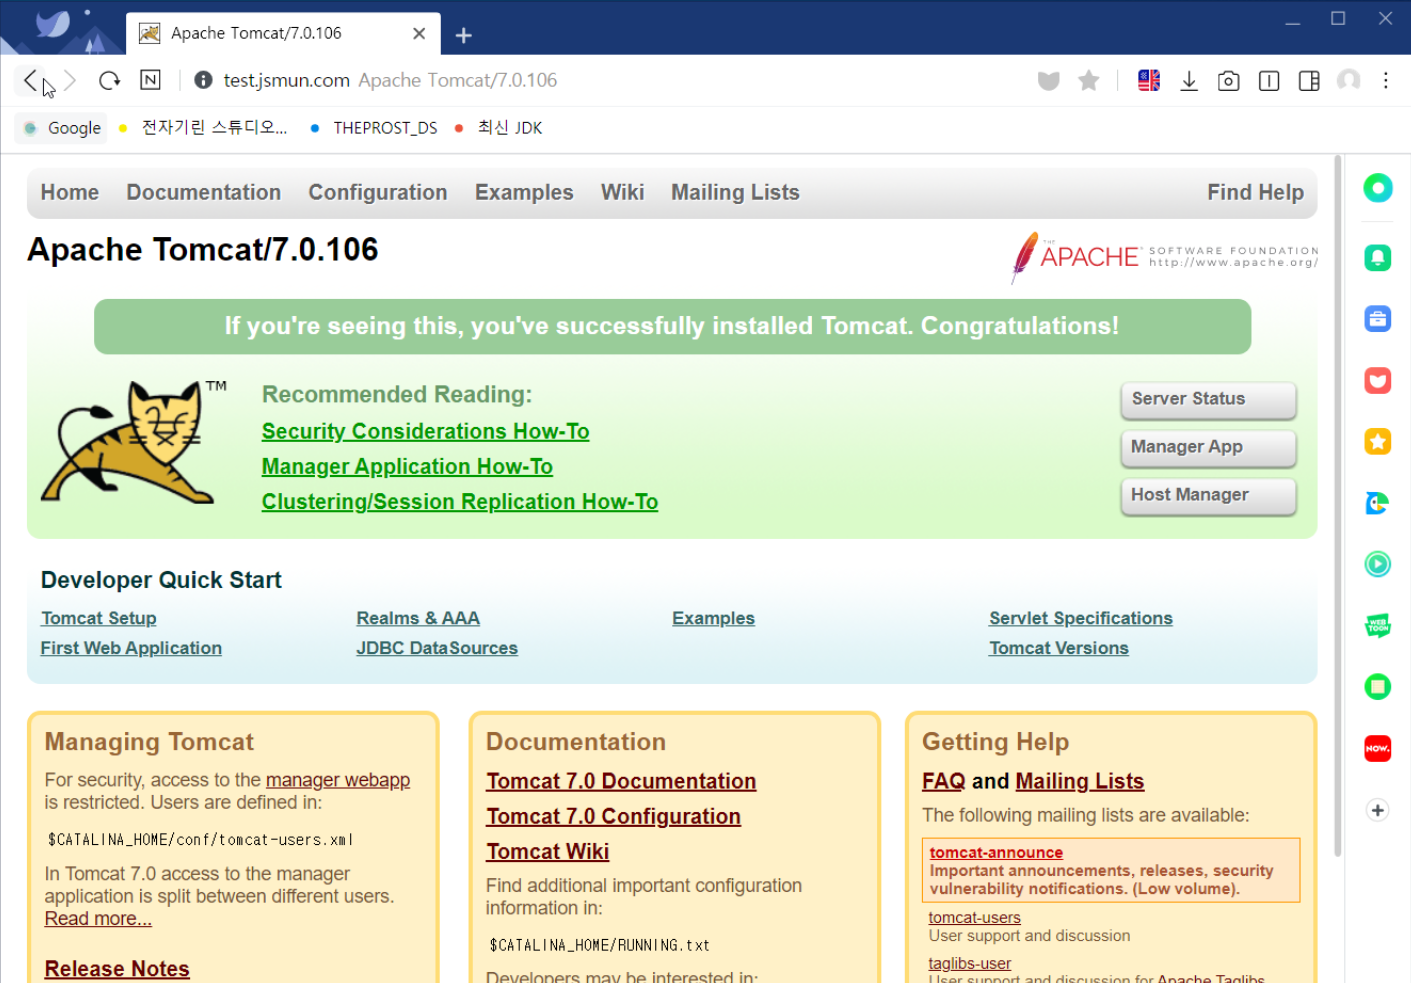
Task: Open the blue translate sidebar icon
Action: pyautogui.click(x=1378, y=503)
